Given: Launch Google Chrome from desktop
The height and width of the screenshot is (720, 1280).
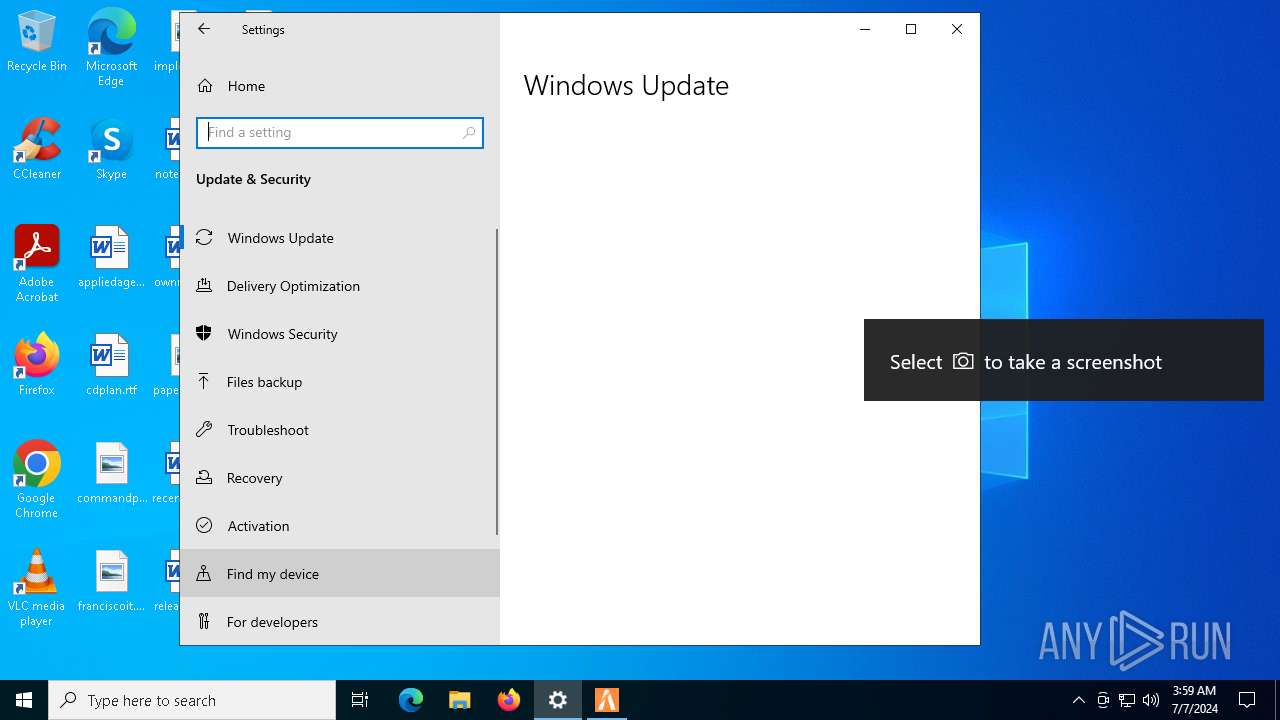Looking at the screenshot, I should point(37,480).
